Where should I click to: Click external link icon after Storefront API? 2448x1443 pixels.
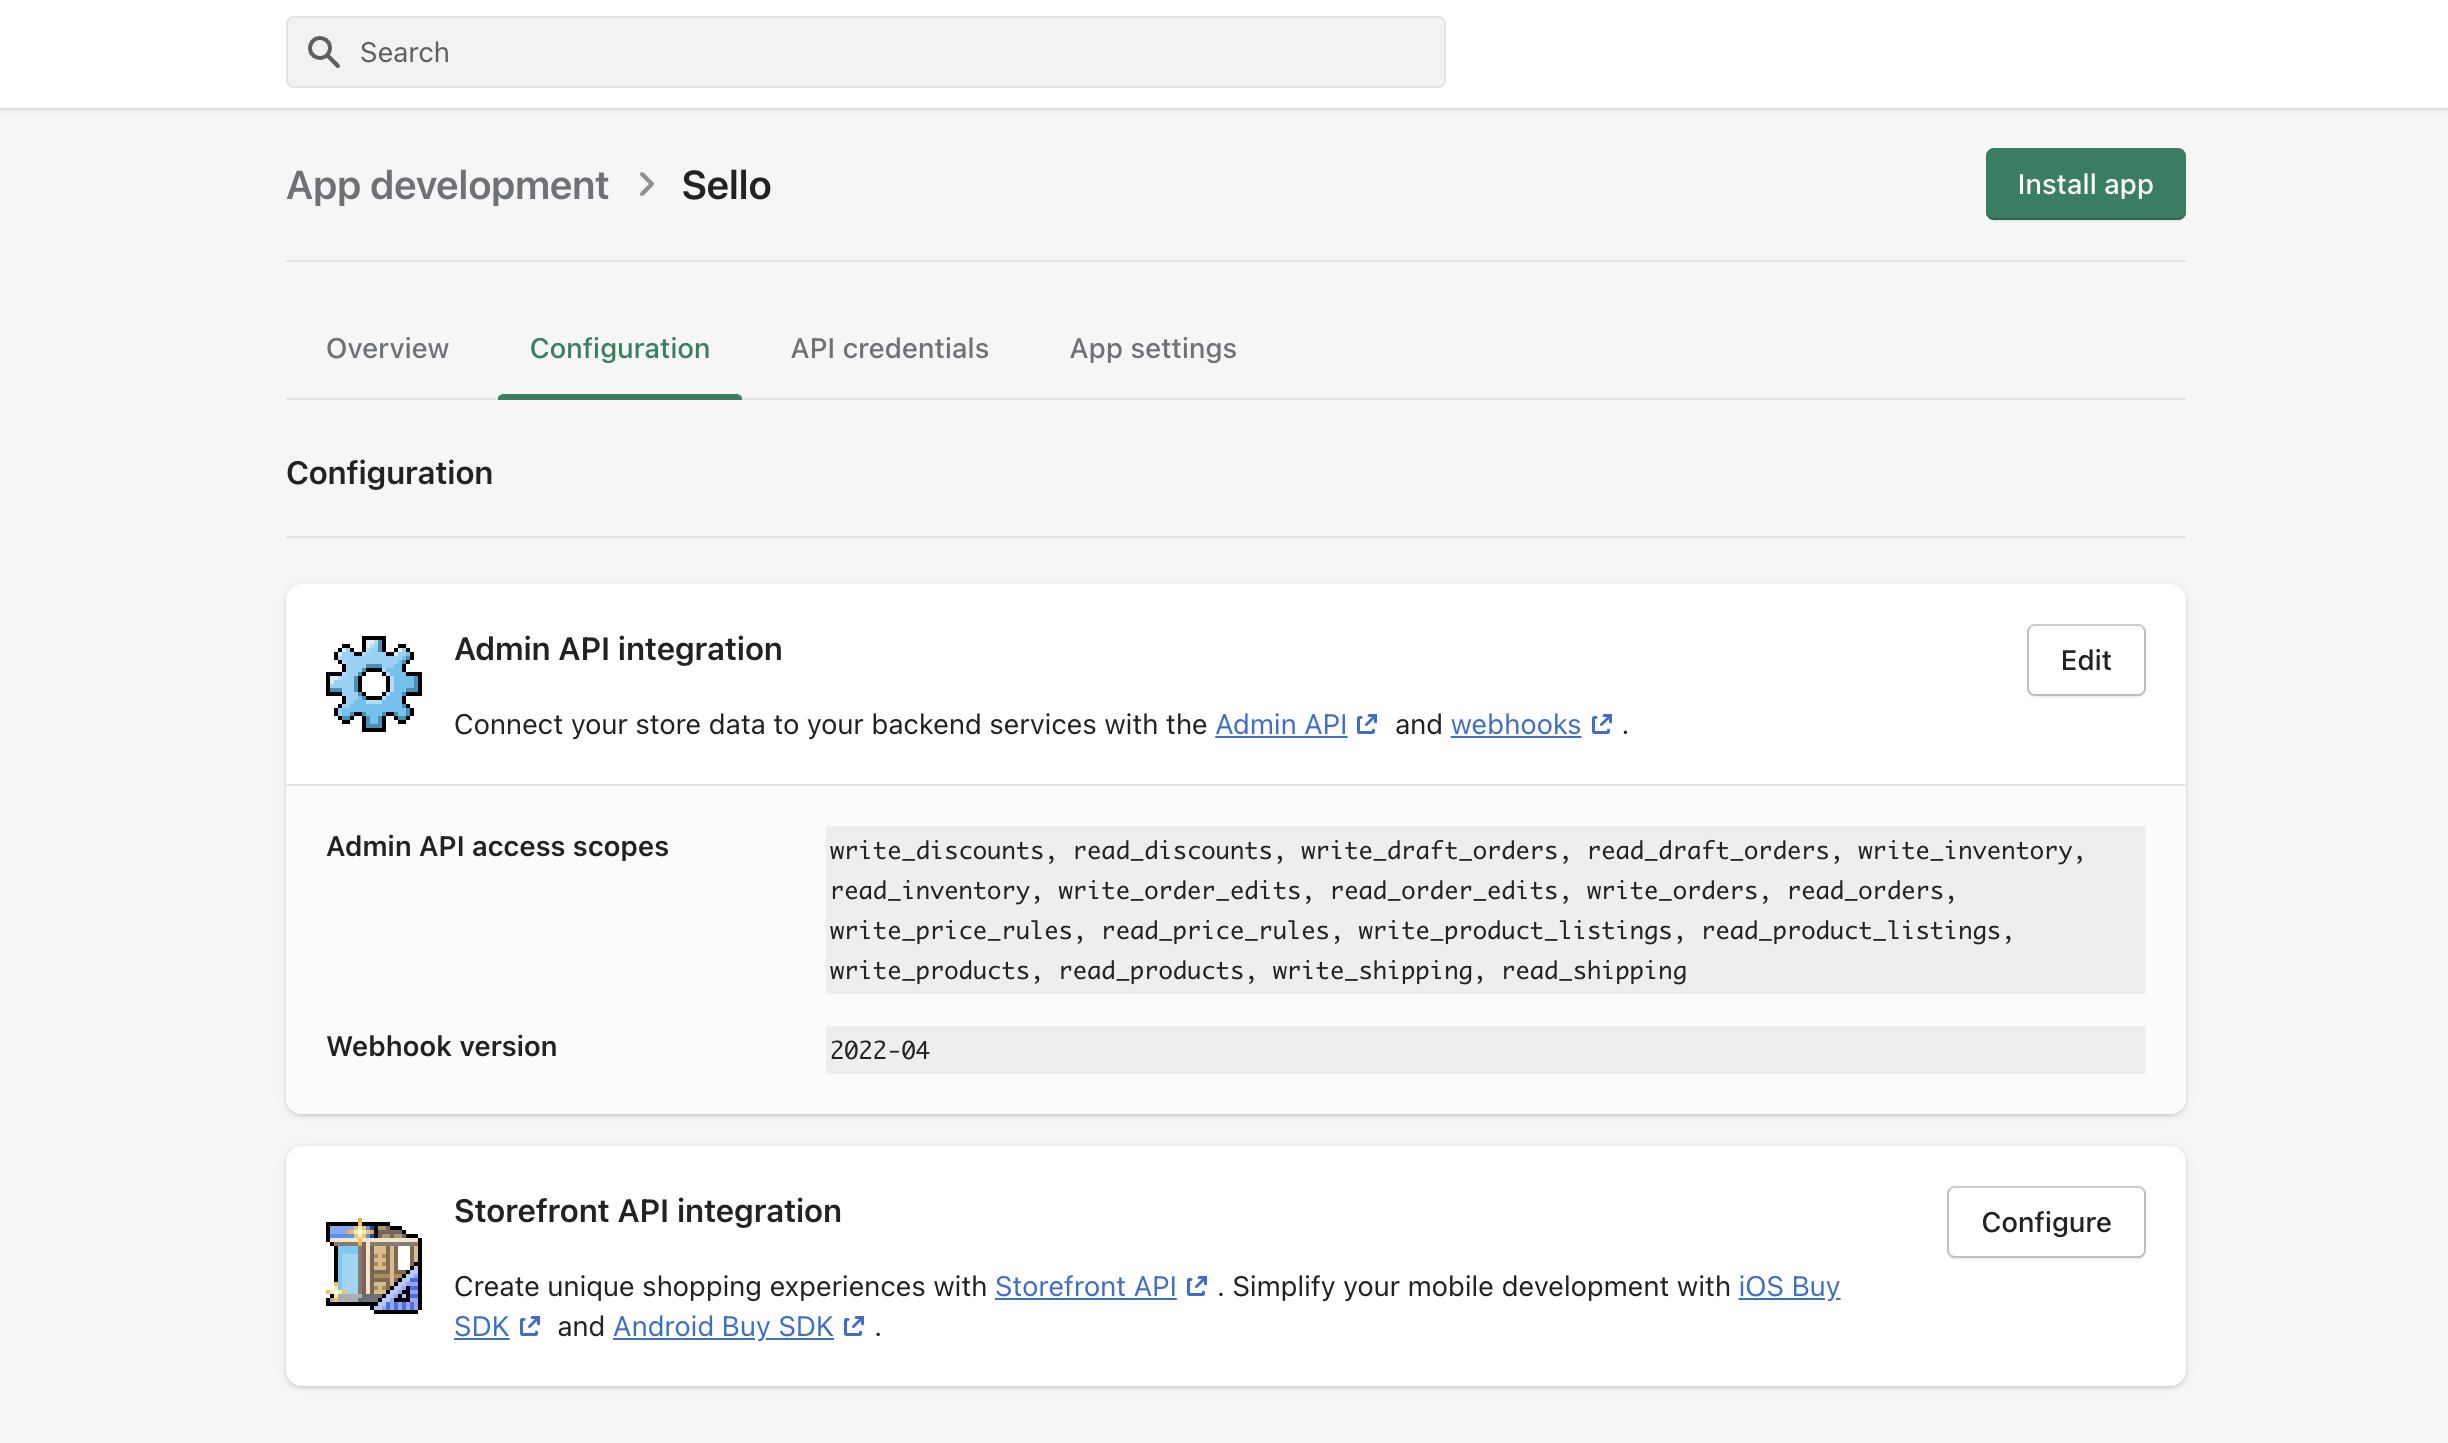tap(1197, 1286)
